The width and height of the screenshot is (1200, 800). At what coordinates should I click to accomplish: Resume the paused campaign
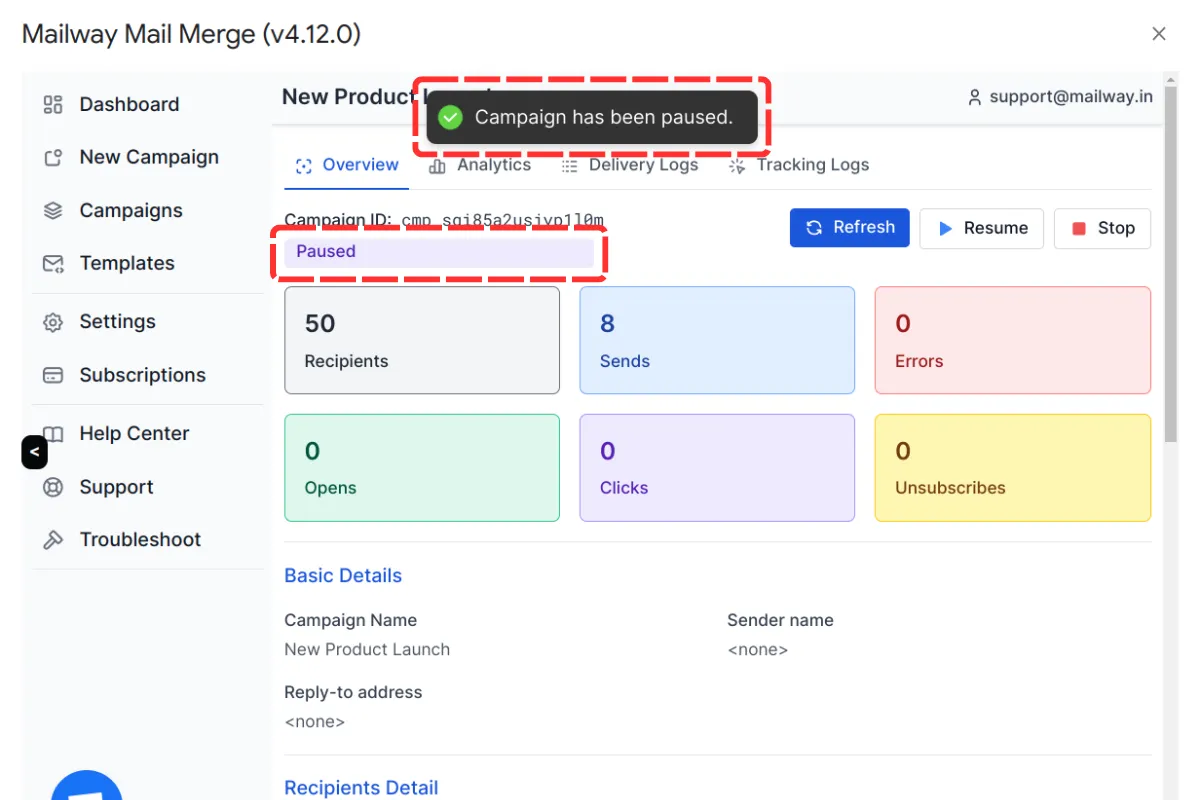[981, 228]
